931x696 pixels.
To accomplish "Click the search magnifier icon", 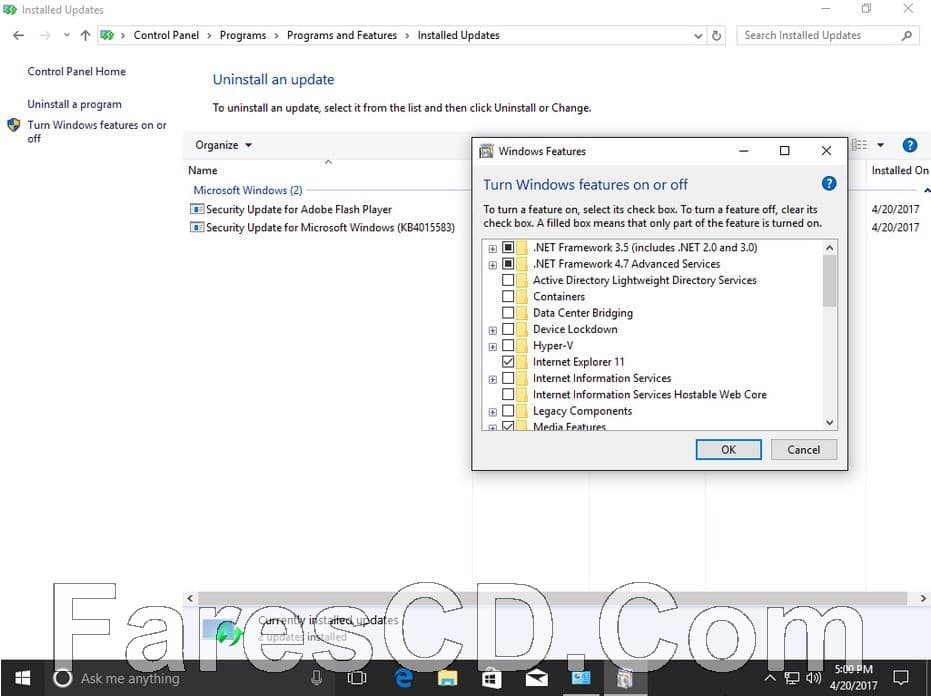I will (907, 36).
